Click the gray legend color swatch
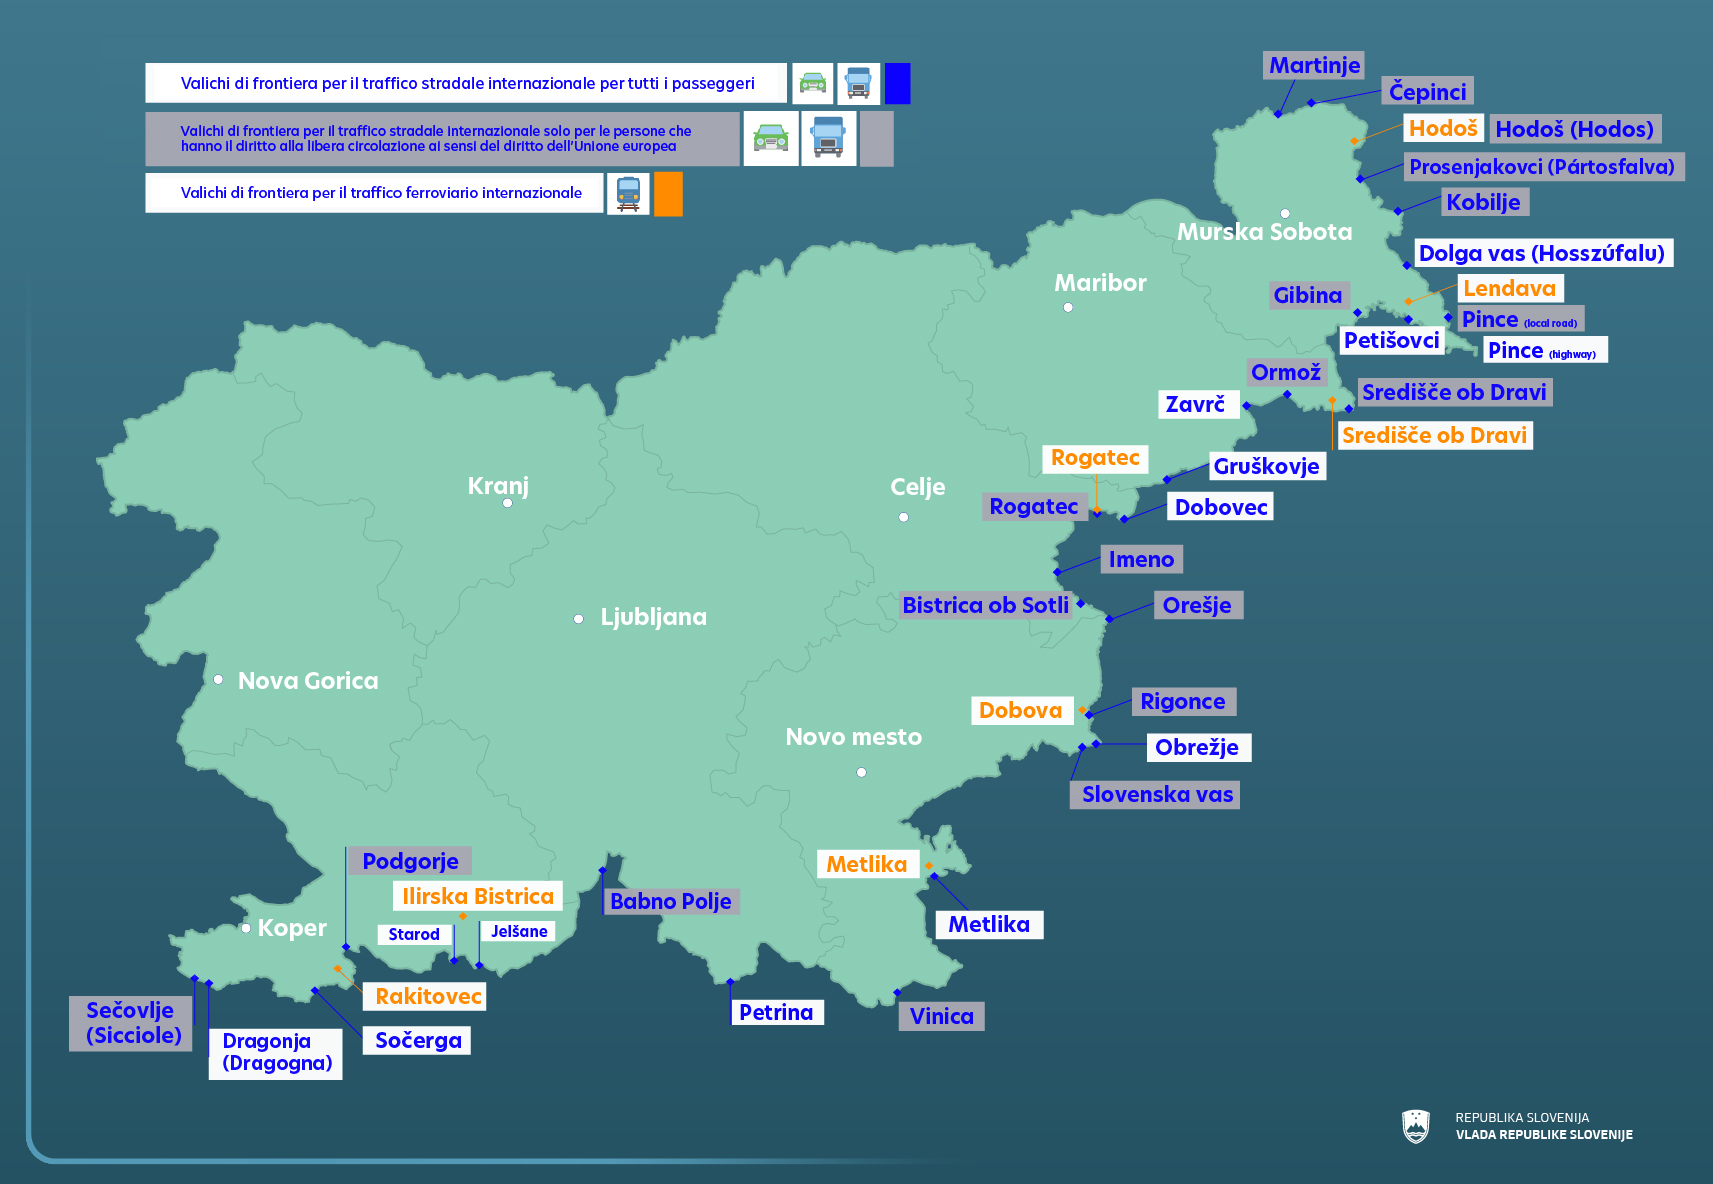This screenshot has height=1184, width=1713. click(877, 138)
